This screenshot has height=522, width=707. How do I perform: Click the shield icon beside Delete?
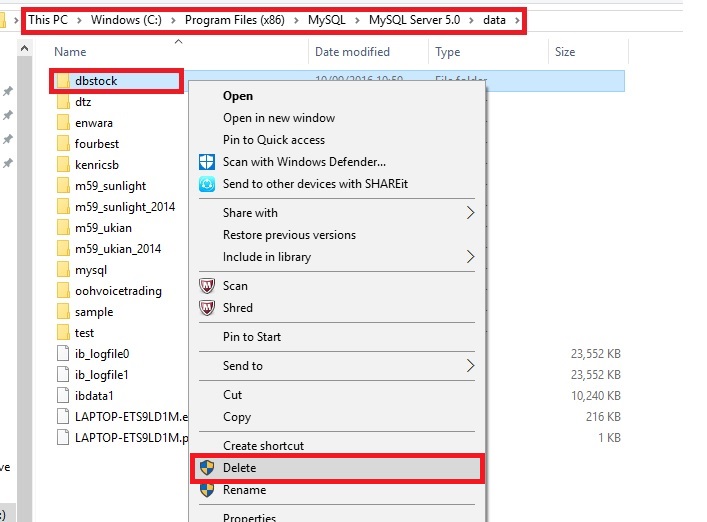pos(207,468)
